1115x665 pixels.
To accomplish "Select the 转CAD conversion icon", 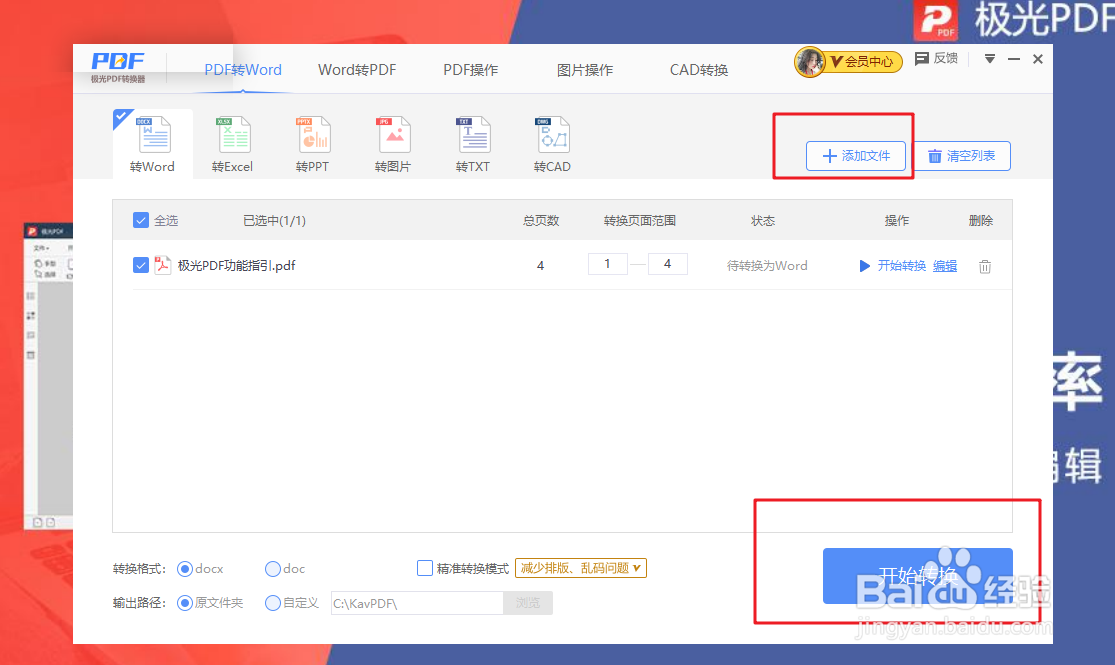I will pos(553,135).
